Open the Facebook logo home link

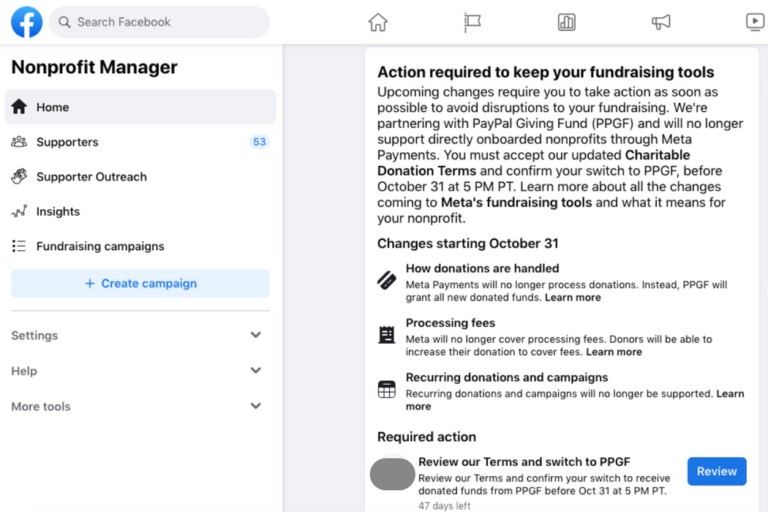26,22
